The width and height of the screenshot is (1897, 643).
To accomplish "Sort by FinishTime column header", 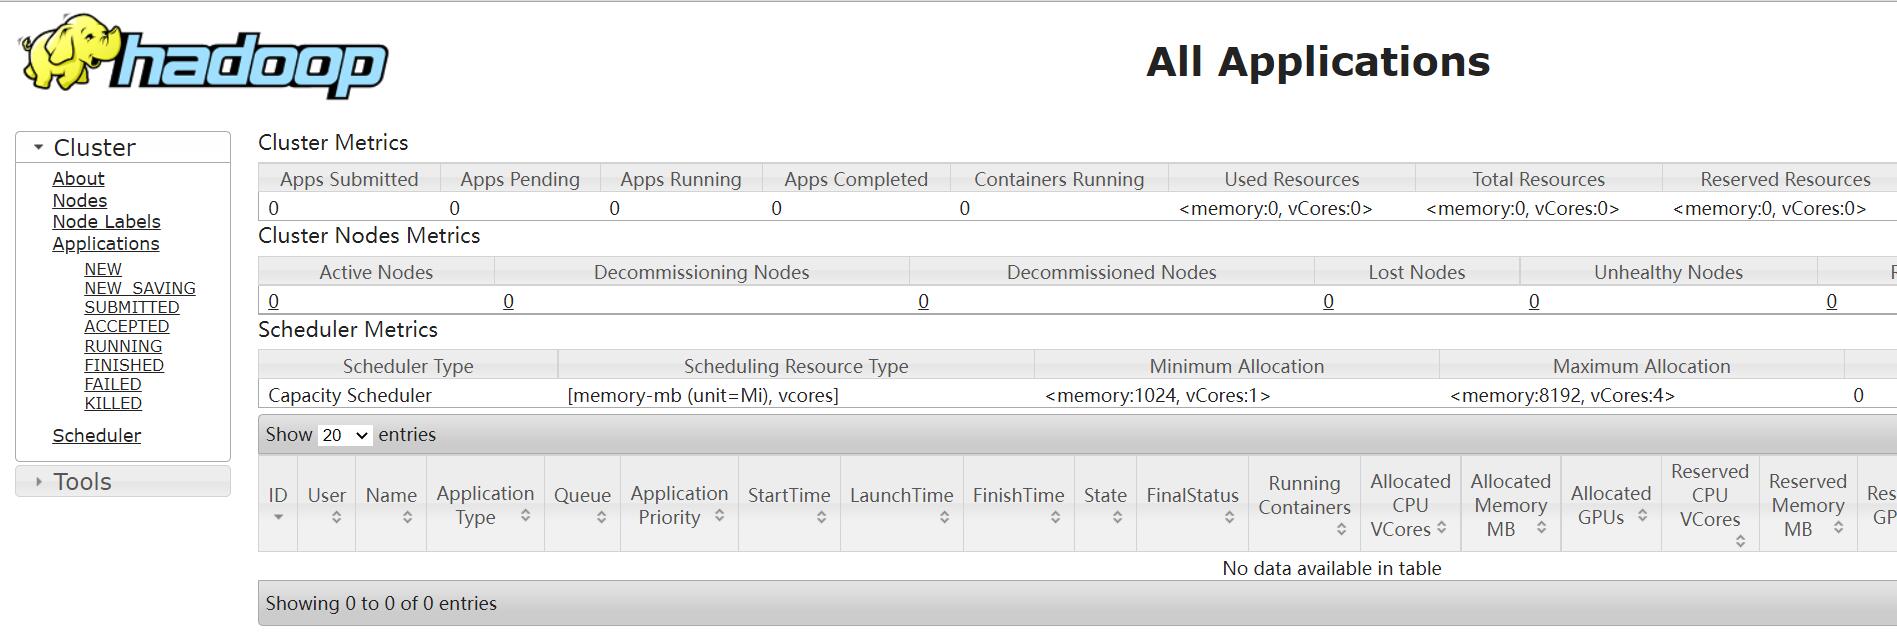I will tap(1018, 496).
